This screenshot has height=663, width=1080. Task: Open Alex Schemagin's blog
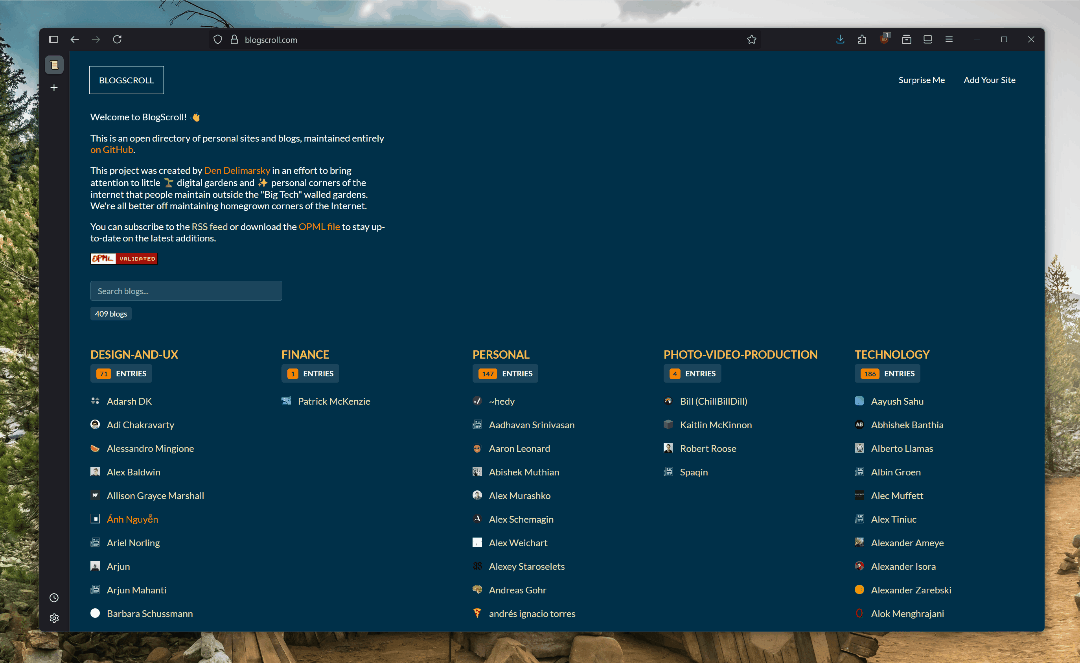point(521,519)
